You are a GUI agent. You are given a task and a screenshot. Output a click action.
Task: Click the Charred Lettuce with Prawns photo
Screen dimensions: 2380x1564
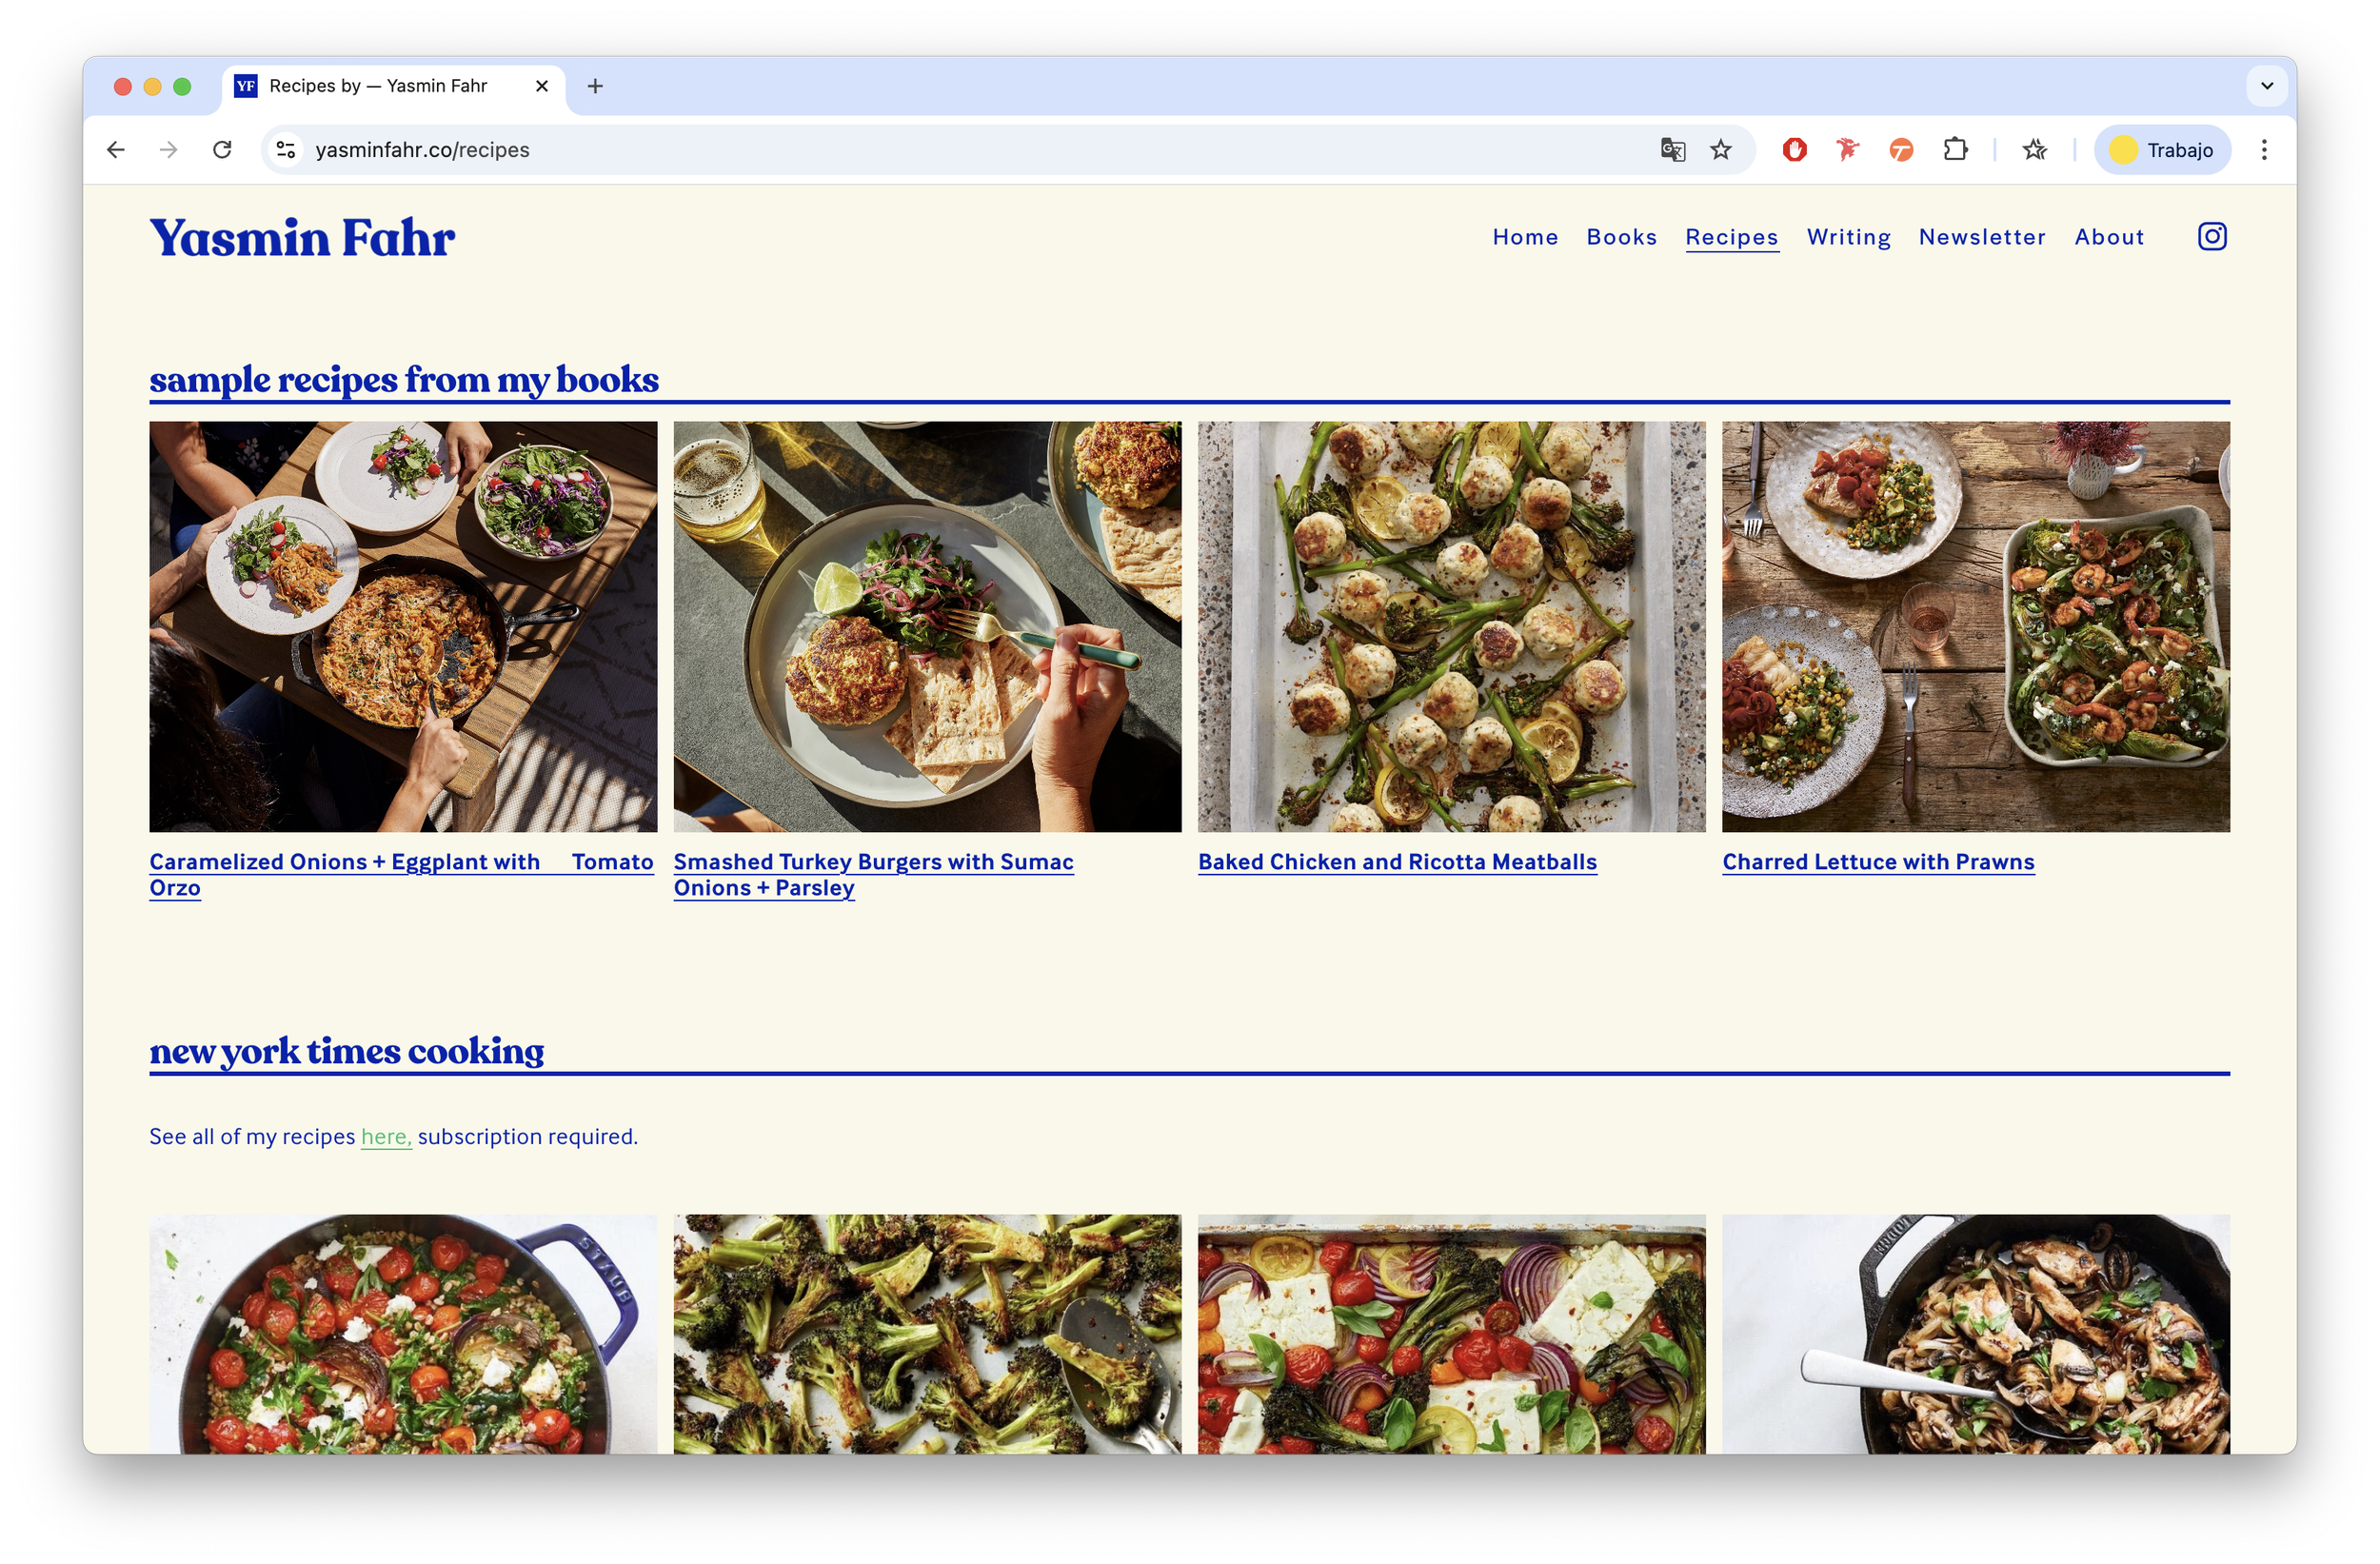pos(1975,626)
